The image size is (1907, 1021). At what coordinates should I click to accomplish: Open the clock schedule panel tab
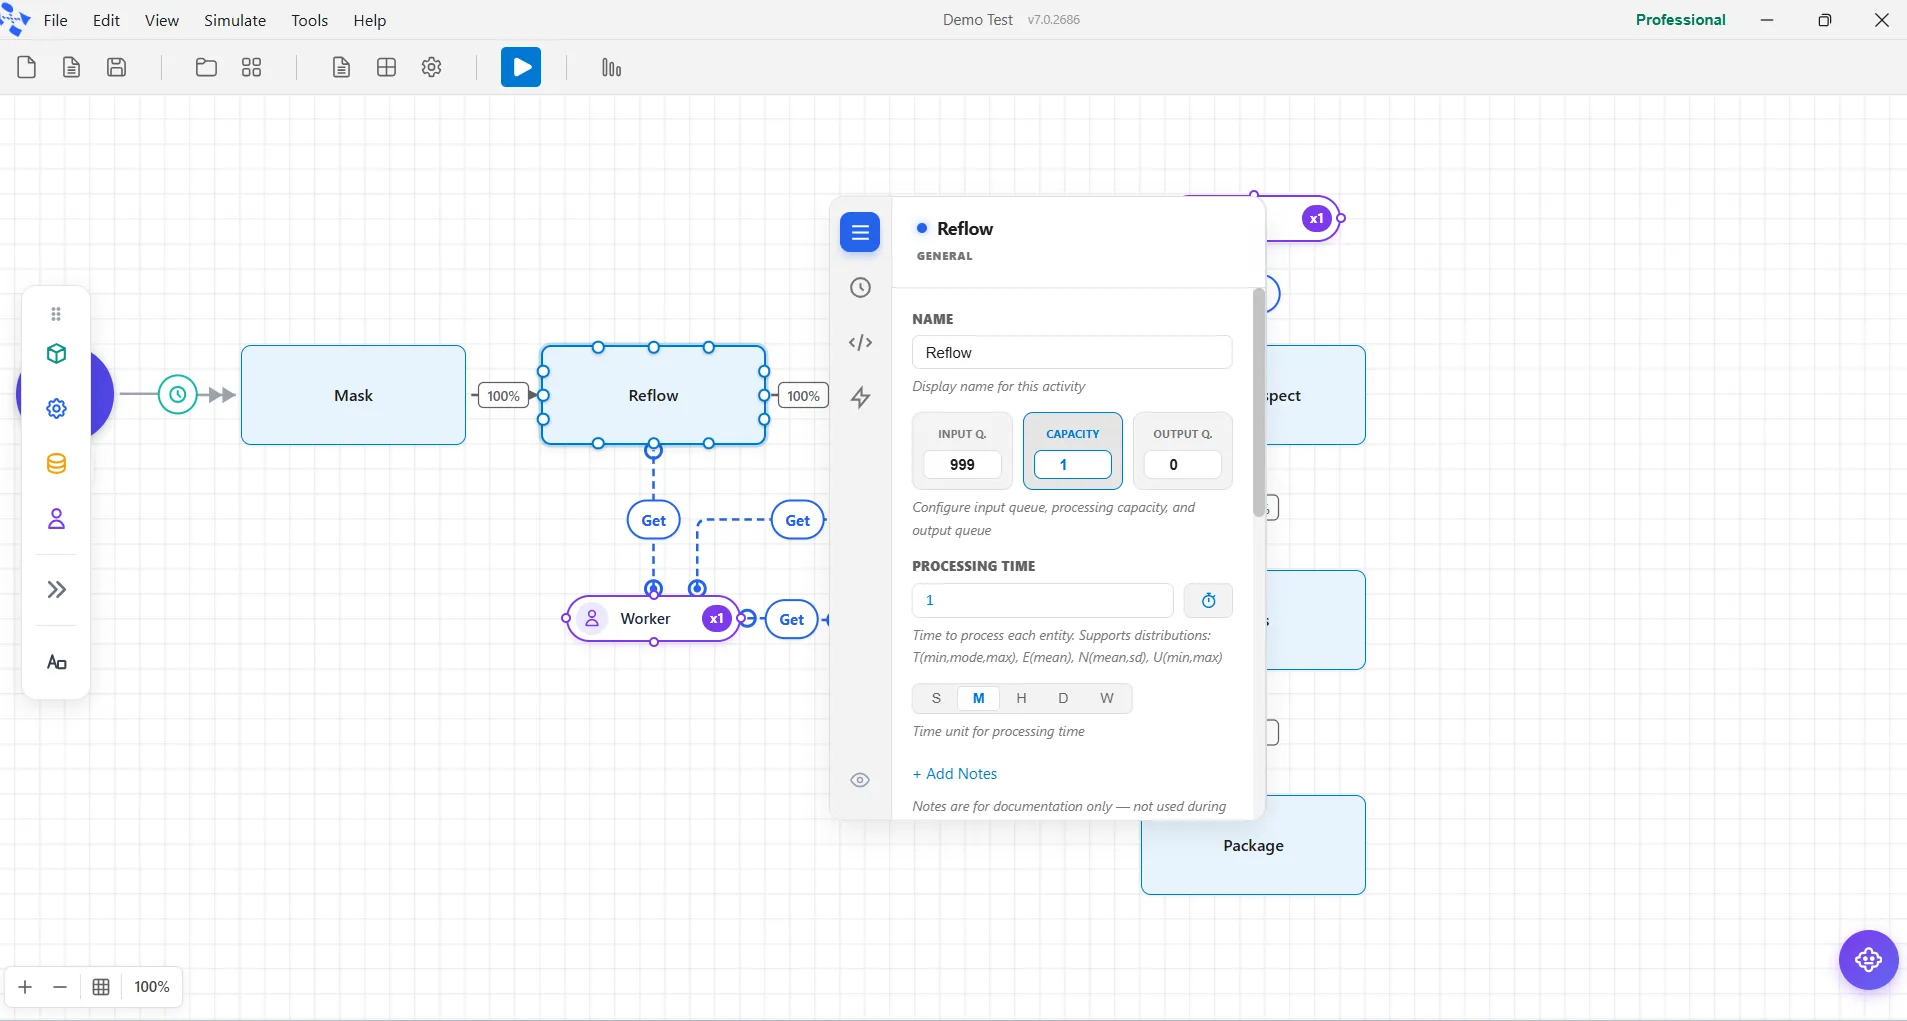click(860, 288)
